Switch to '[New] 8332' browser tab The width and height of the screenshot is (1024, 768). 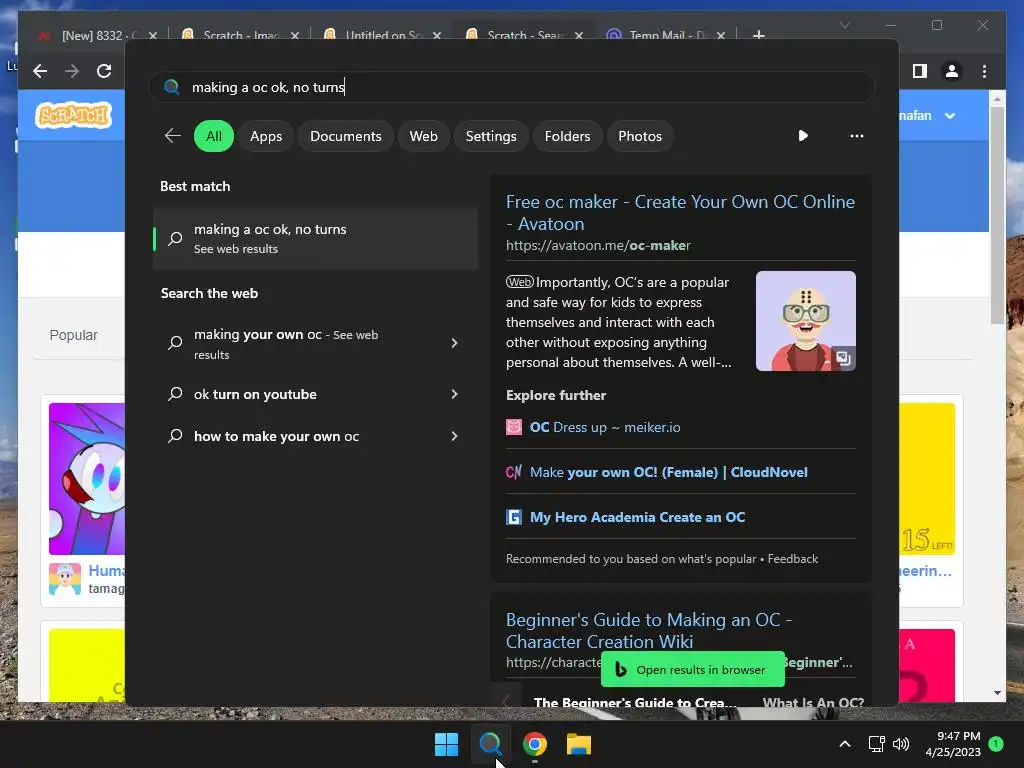tap(98, 35)
